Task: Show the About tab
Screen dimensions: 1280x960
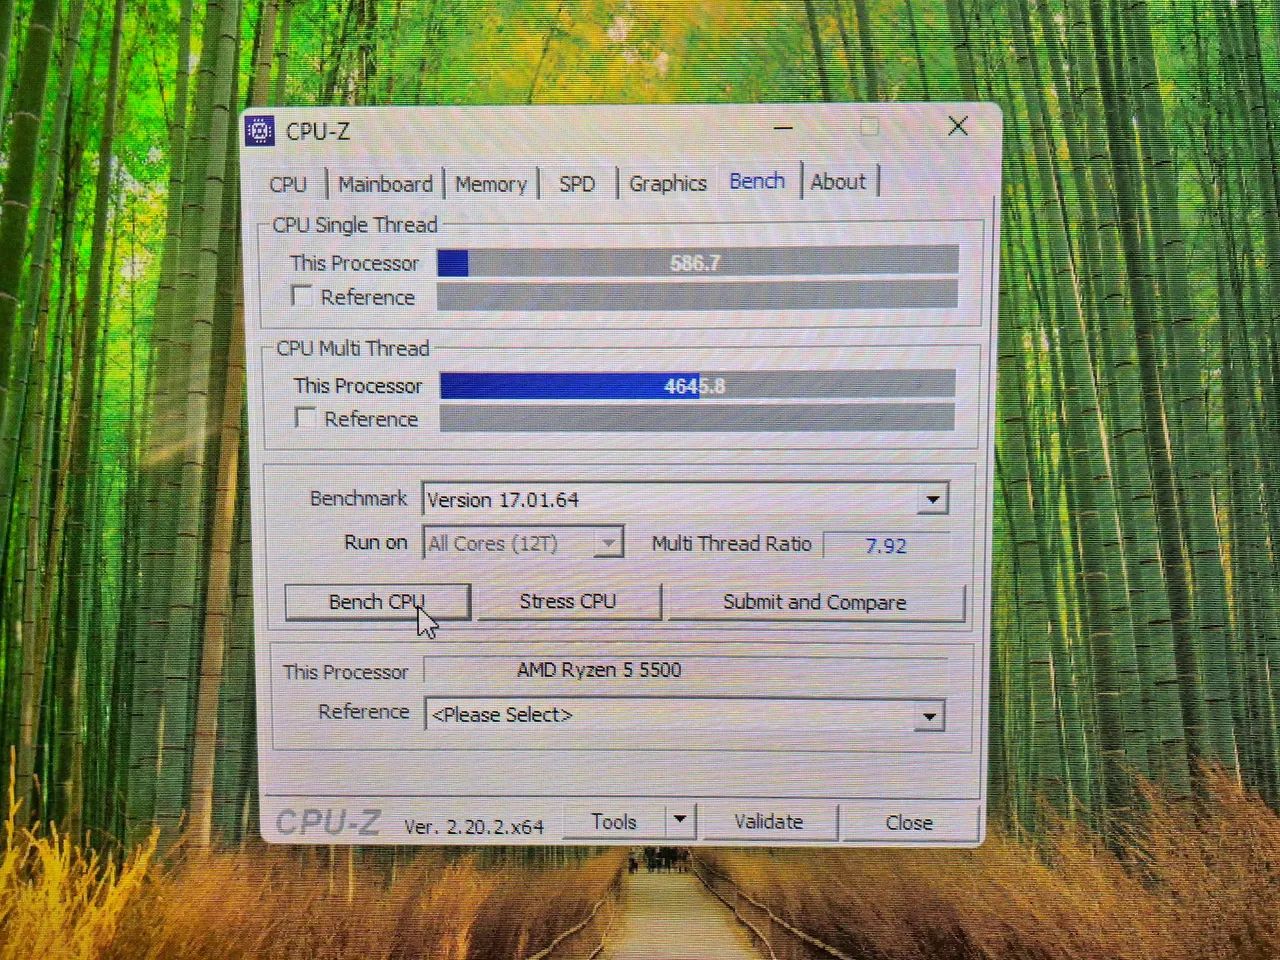Action: click(838, 182)
